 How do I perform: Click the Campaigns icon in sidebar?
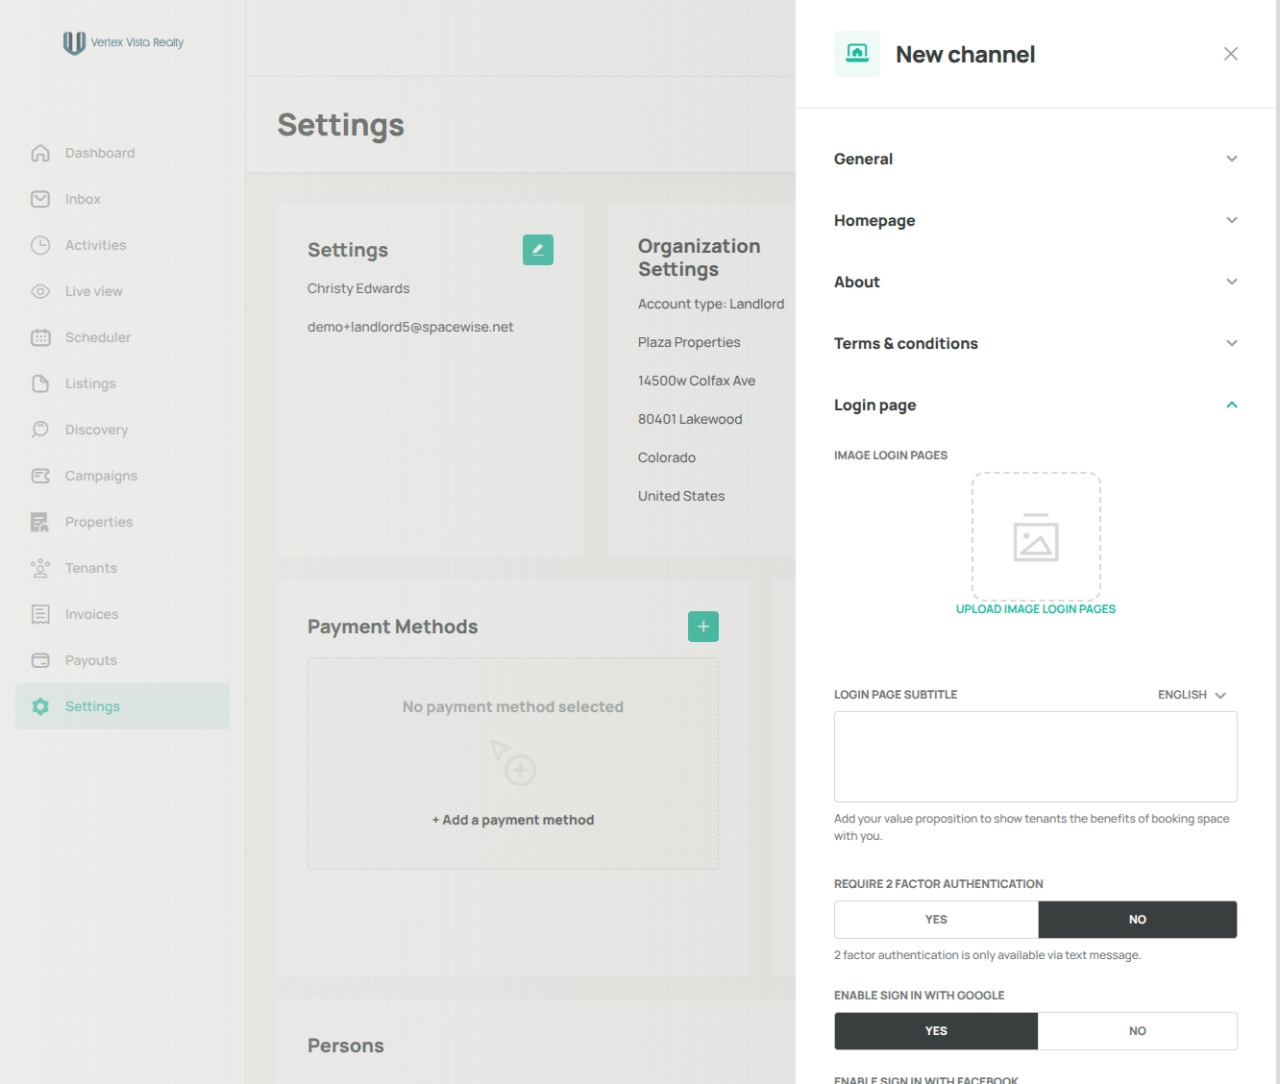point(40,476)
